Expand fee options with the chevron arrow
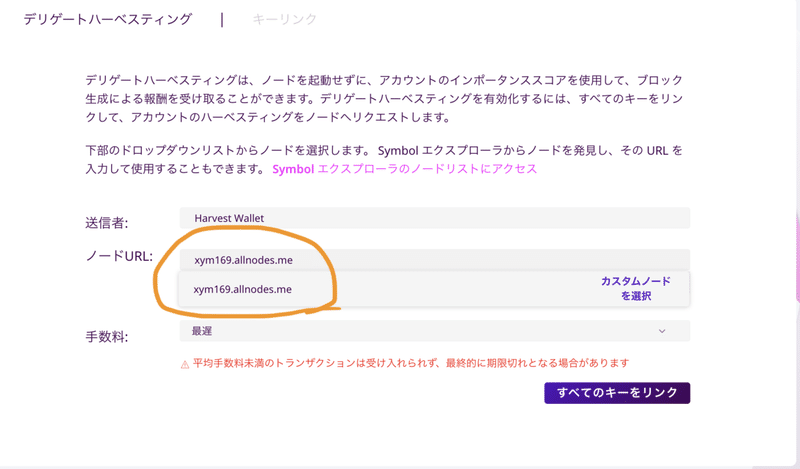The image size is (800, 469). coord(662,331)
